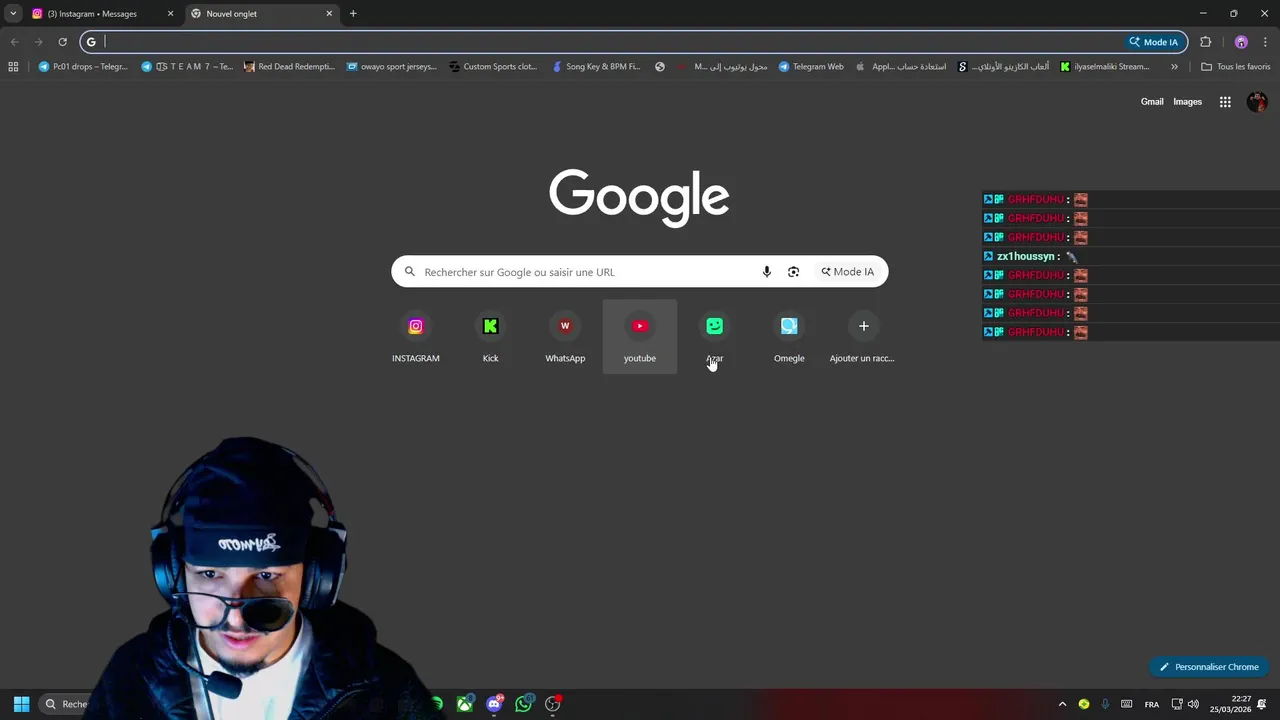Open the bookmarks bar apps grid
Image resolution: width=1280 pixels, height=720 pixels.
point(13,67)
